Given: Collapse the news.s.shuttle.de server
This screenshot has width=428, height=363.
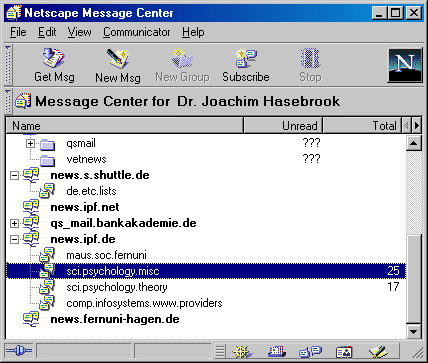Looking at the screenshot, I should (14, 176).
